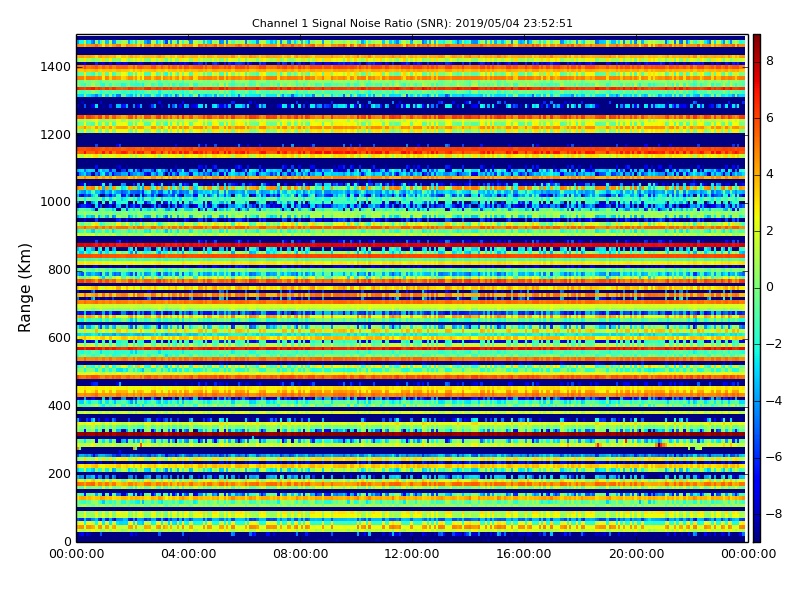Viewport: 800px width, 600px height.
Task: Click the 400 range tick label
Action: (59, 406)
